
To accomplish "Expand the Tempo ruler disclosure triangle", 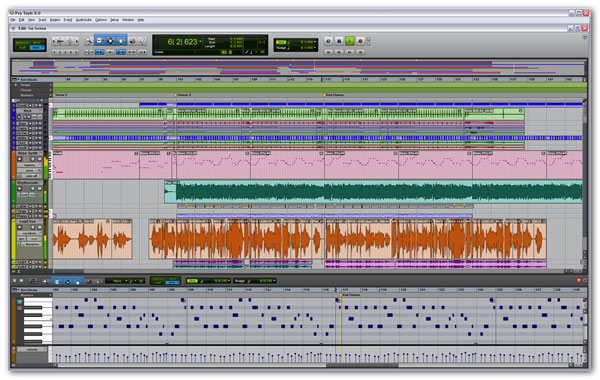I will (16, 85).
